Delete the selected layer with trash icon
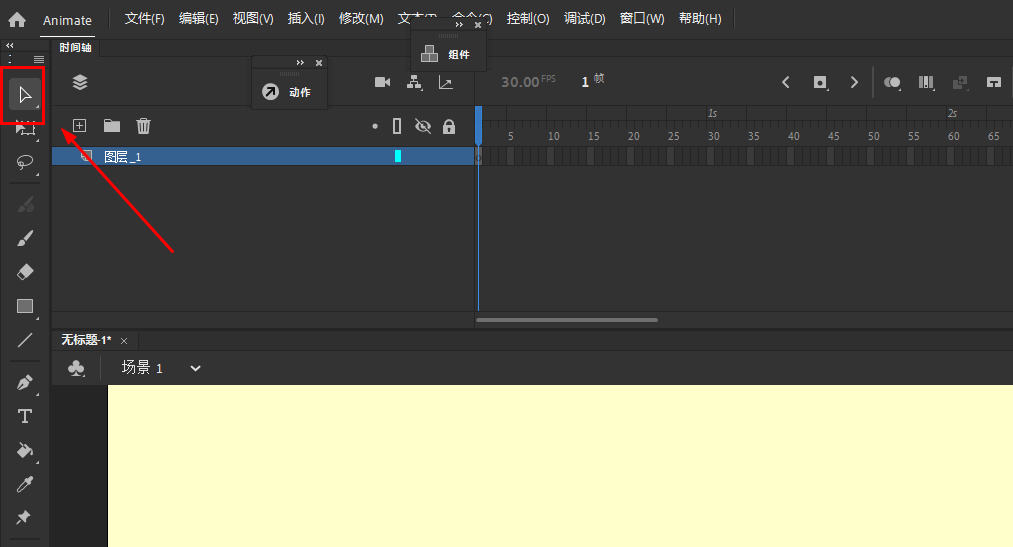1013x547 pixels. (143, 125)
